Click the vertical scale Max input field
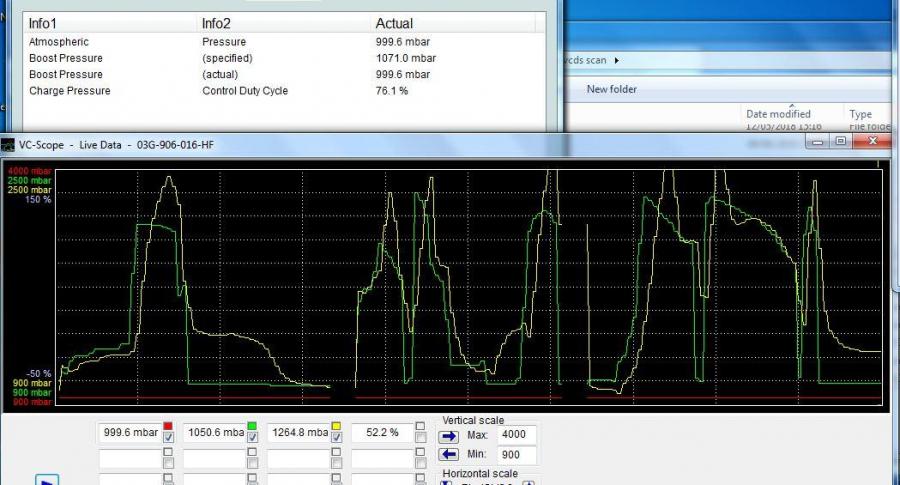The image size is (900, 485). click(x=516, y=435)
